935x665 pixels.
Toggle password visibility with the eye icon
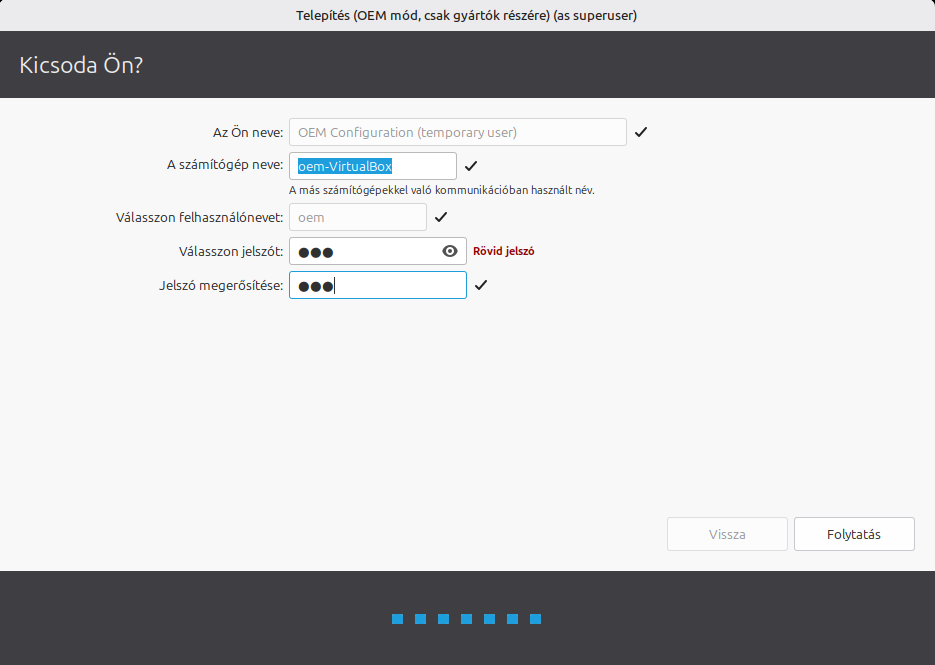tap(450, 251)
